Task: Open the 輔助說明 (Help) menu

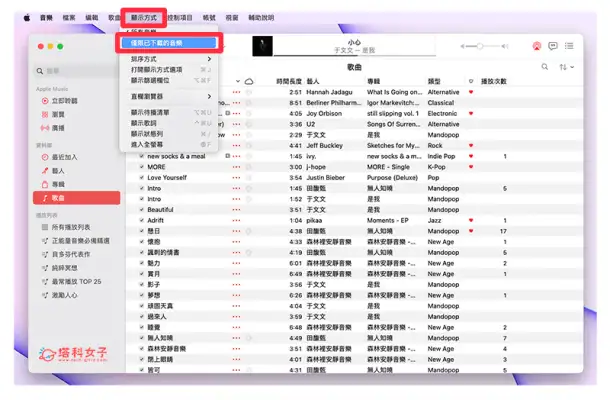Action: [x=261, y=18]
